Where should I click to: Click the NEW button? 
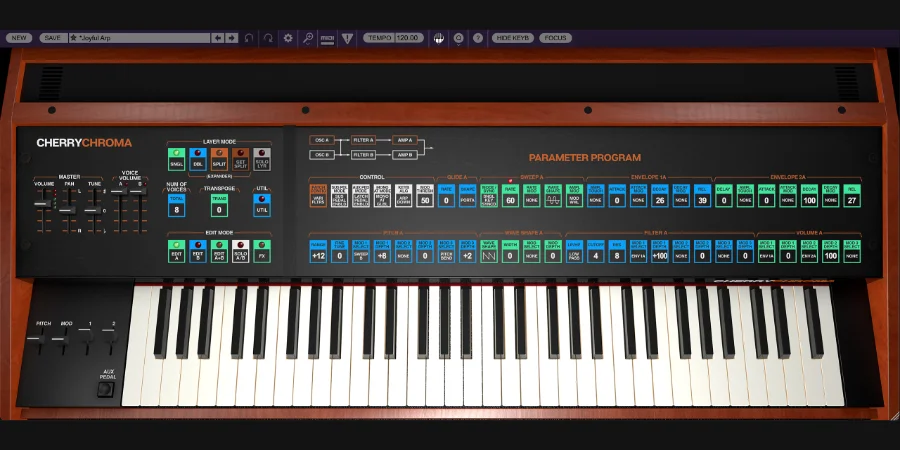pyautogui.click(x=19, y=38)
